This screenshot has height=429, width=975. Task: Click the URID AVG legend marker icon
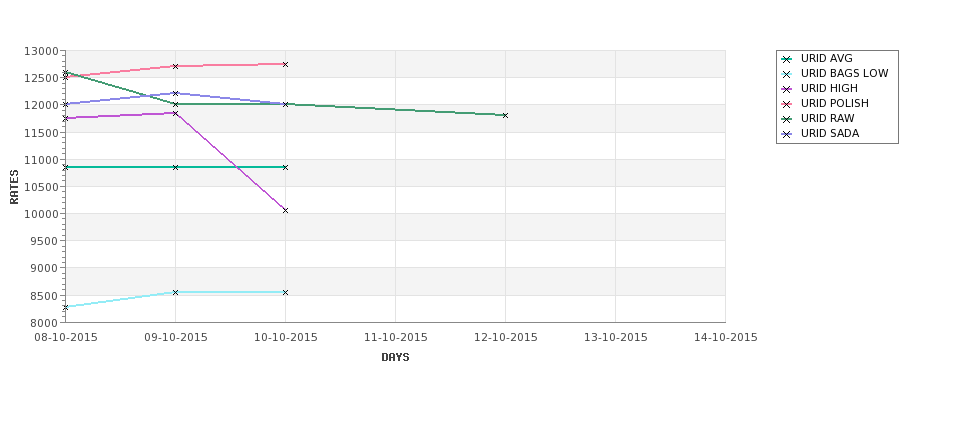pos(787,59)
